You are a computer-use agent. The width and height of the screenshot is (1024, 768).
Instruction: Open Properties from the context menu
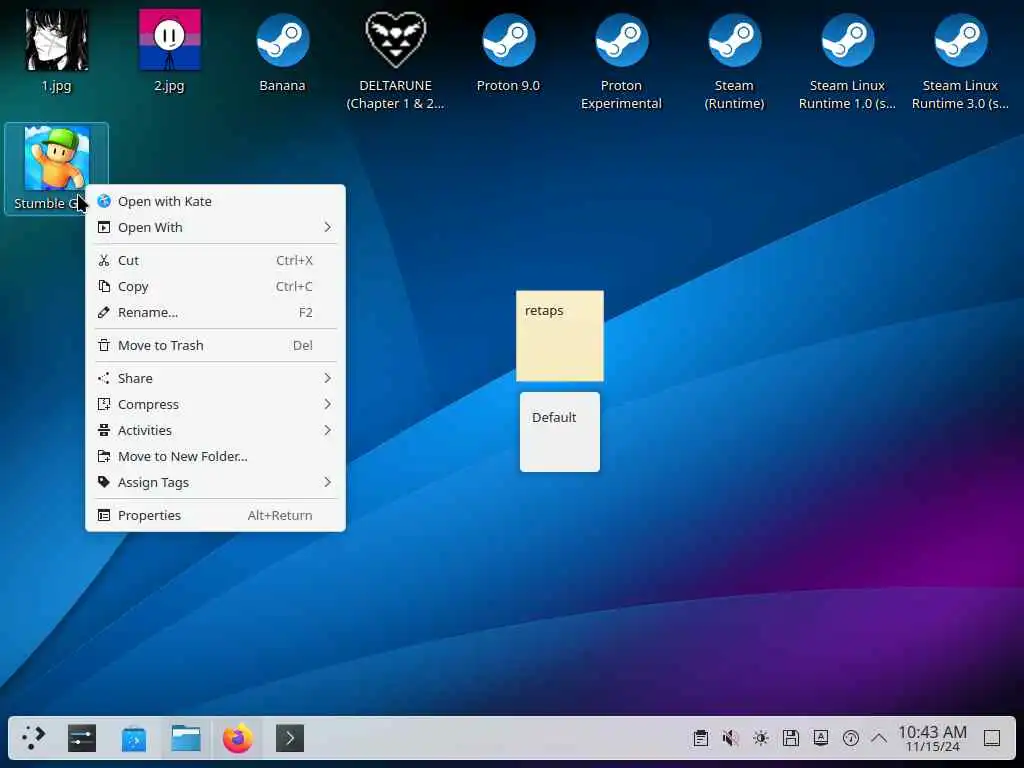(x=216, y=515)
